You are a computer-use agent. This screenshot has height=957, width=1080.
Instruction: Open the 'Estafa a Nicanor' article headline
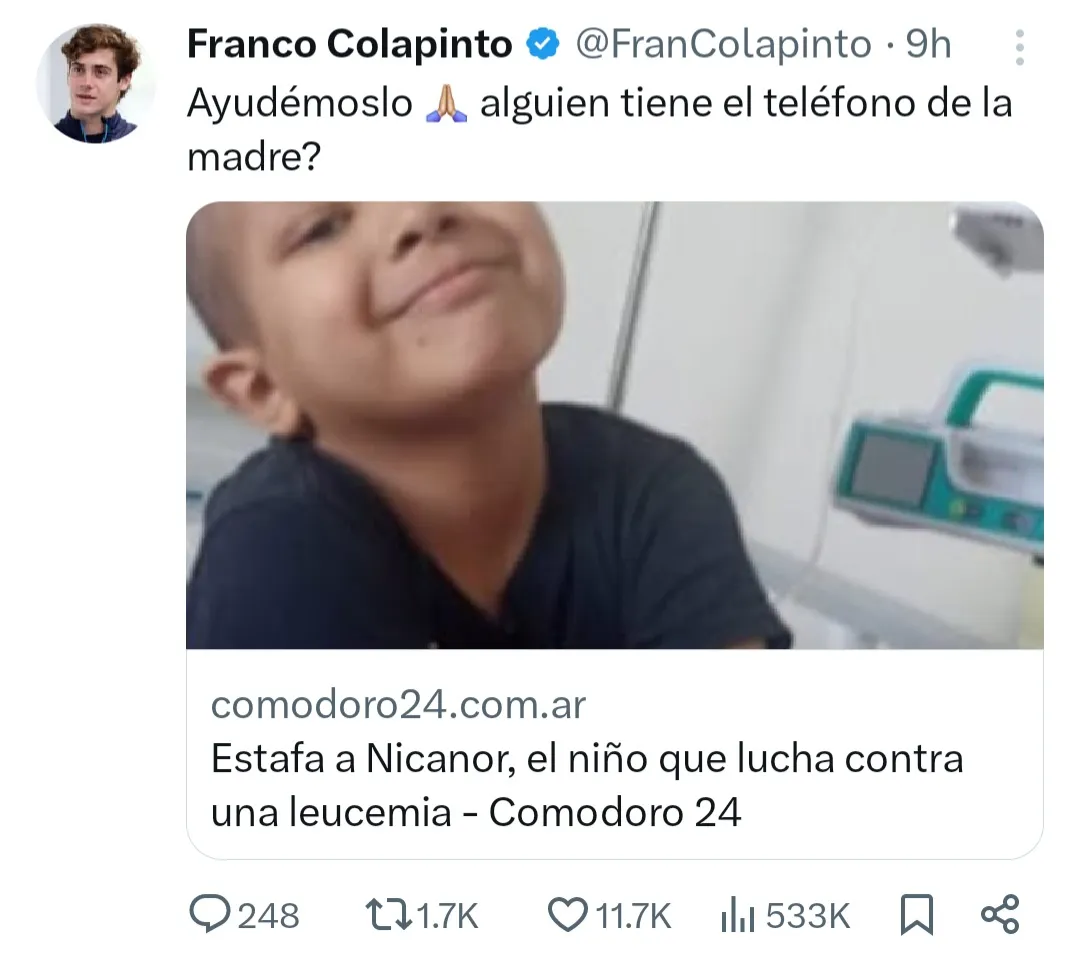tap(587, 785)
